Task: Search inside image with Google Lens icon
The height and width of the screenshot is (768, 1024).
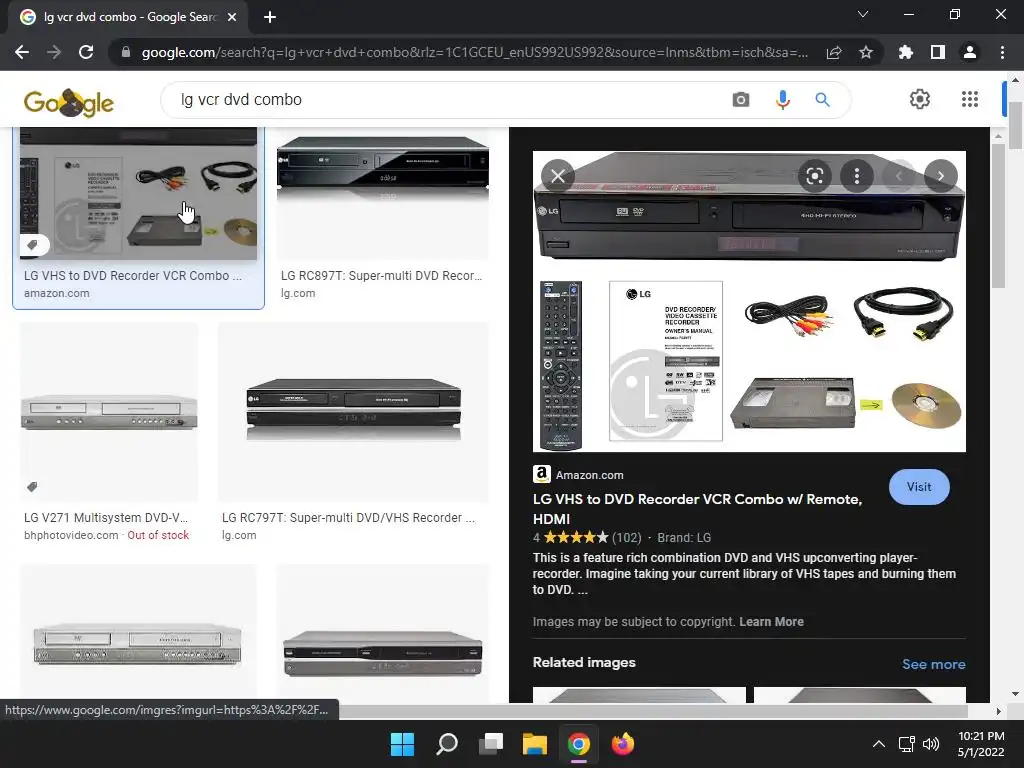Action: point(814,176)
